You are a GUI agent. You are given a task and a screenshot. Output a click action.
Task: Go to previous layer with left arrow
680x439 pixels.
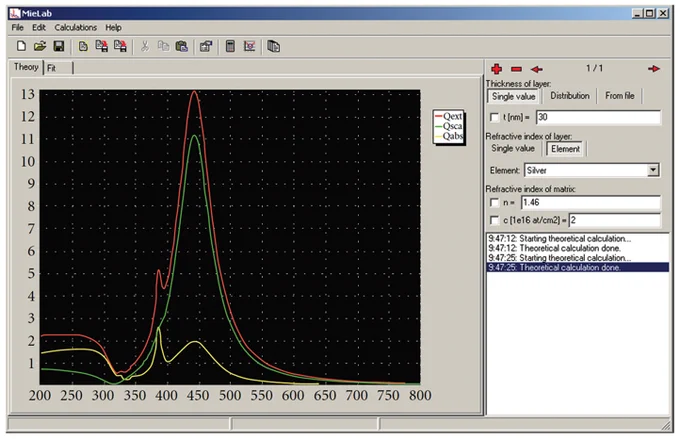[x=537, y=69]
